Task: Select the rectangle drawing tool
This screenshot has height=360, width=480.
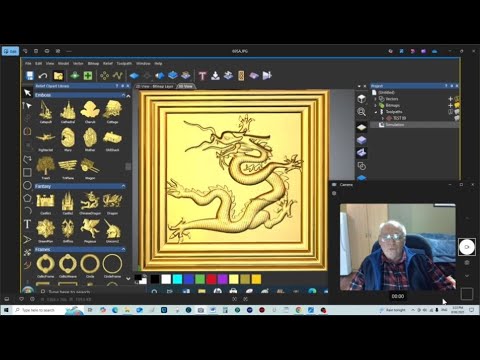Action: (x=27, y=172)
